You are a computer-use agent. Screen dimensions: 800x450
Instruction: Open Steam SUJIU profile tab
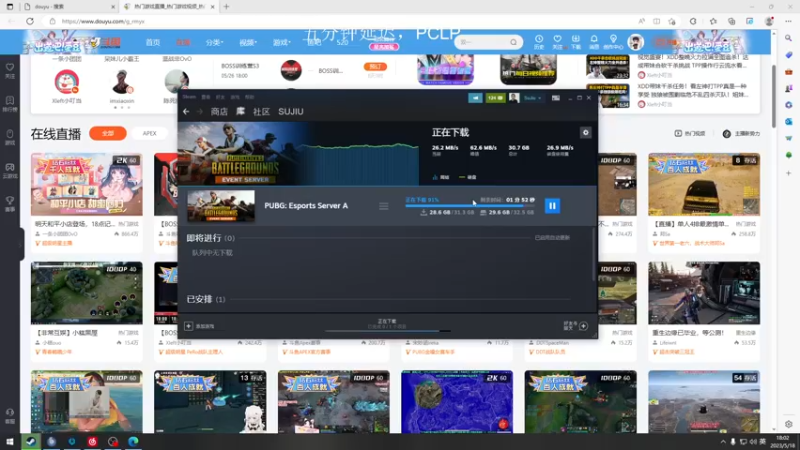[x=291, y=112]
